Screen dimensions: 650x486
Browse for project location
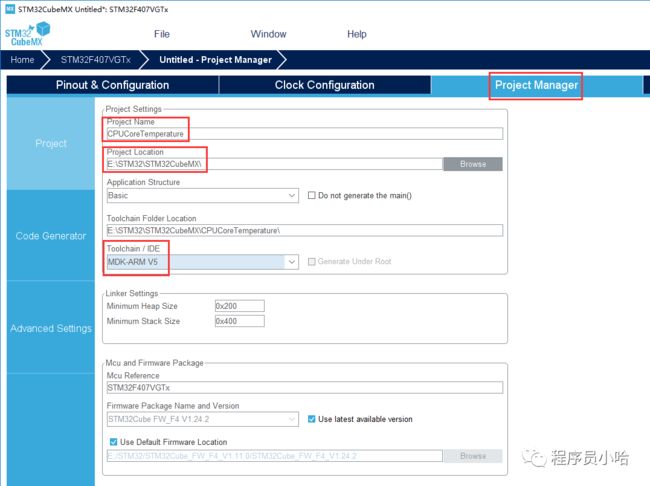coord(473,164)
